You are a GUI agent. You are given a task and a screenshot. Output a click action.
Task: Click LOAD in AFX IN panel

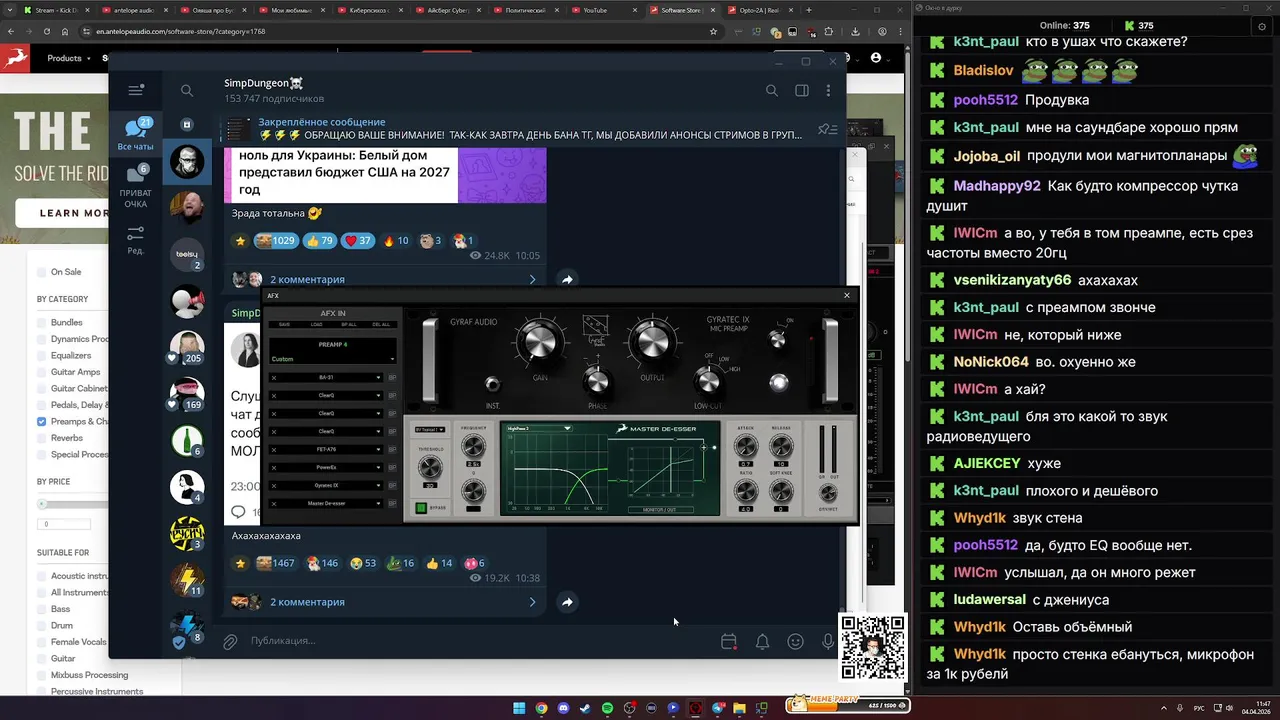[x=317, y=325]
